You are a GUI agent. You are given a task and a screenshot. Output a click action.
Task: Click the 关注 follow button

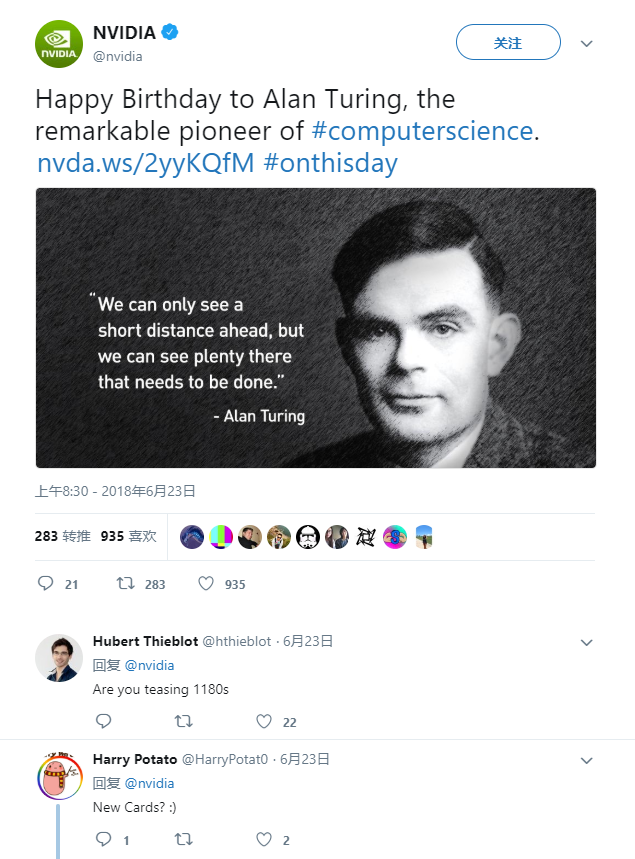pos(508,43)
